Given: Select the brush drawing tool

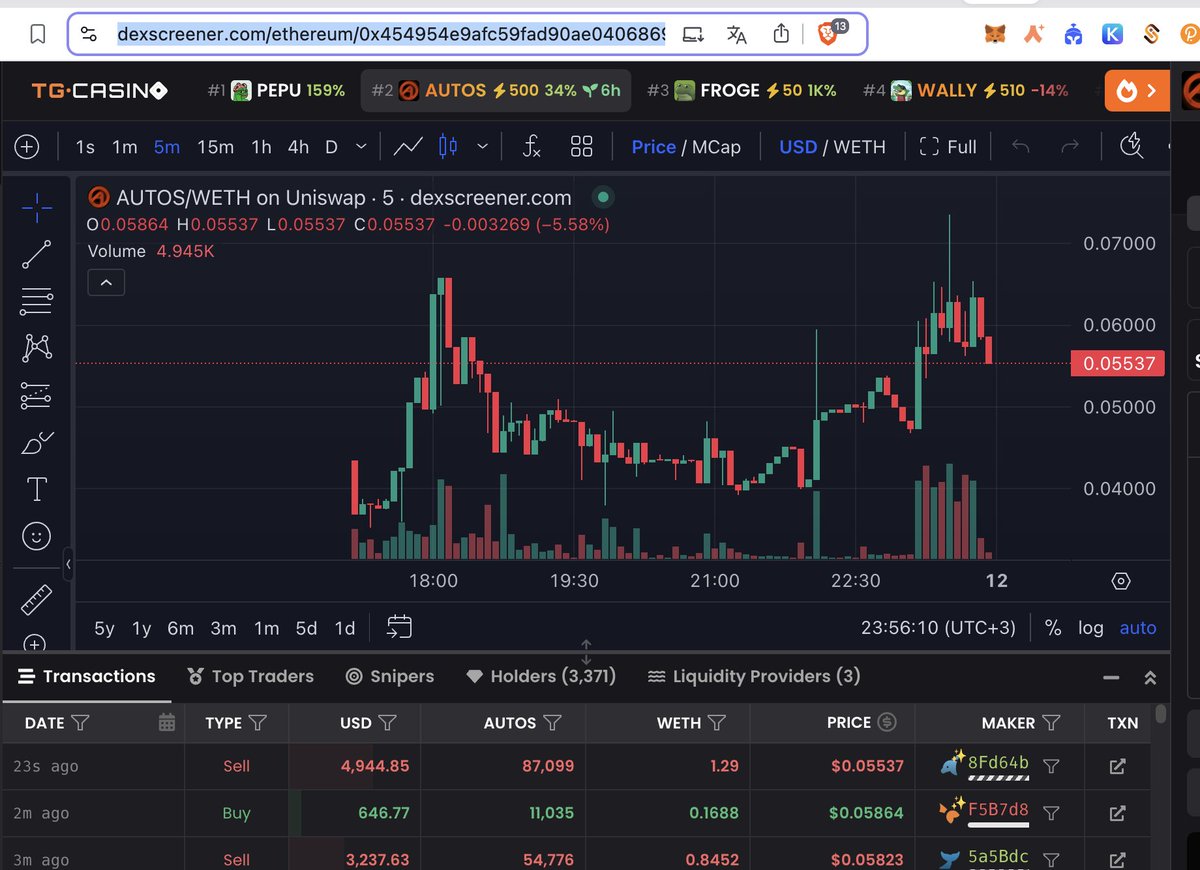Looking at the screenshot, I should coord(36,442).
